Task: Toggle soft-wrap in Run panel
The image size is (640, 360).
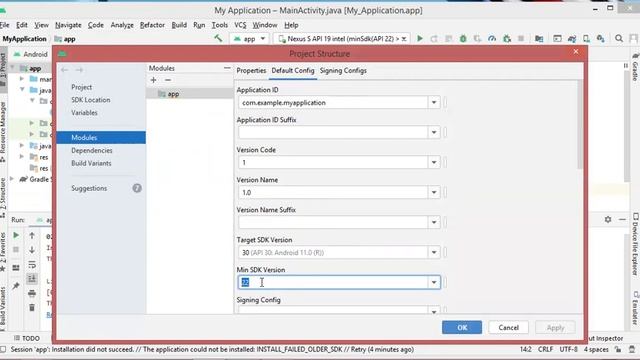Action: [32, 264]
